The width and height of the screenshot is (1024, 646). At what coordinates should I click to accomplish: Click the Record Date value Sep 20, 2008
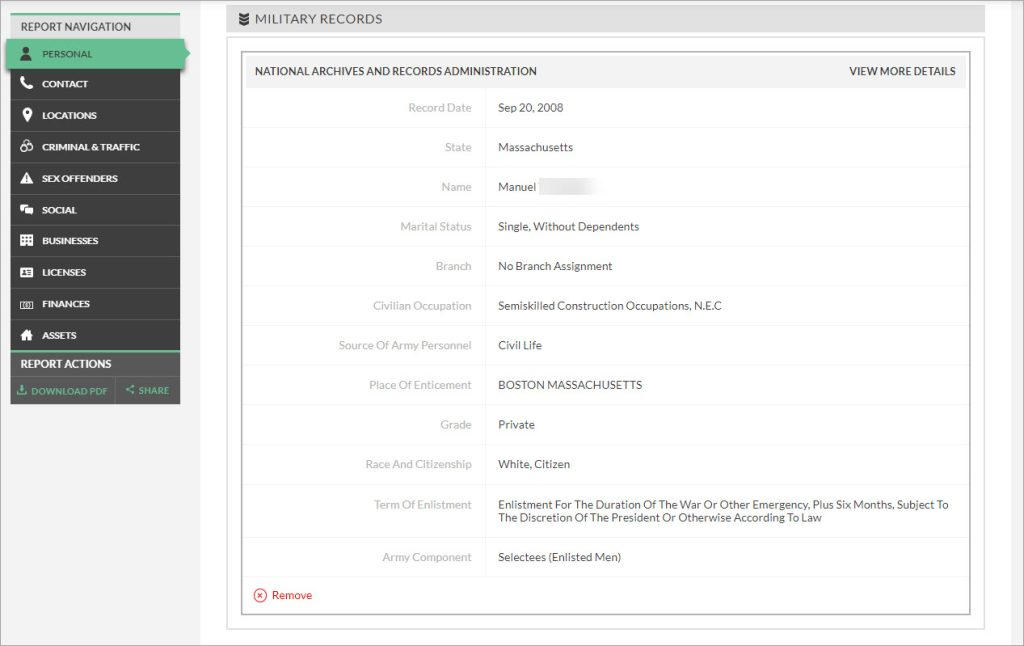pos(530,108)
